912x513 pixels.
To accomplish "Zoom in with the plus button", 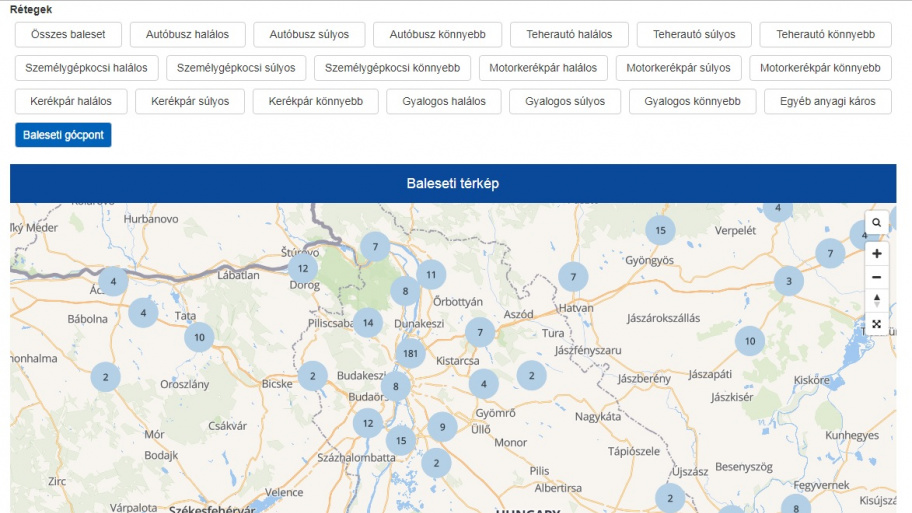I will 876,254.
